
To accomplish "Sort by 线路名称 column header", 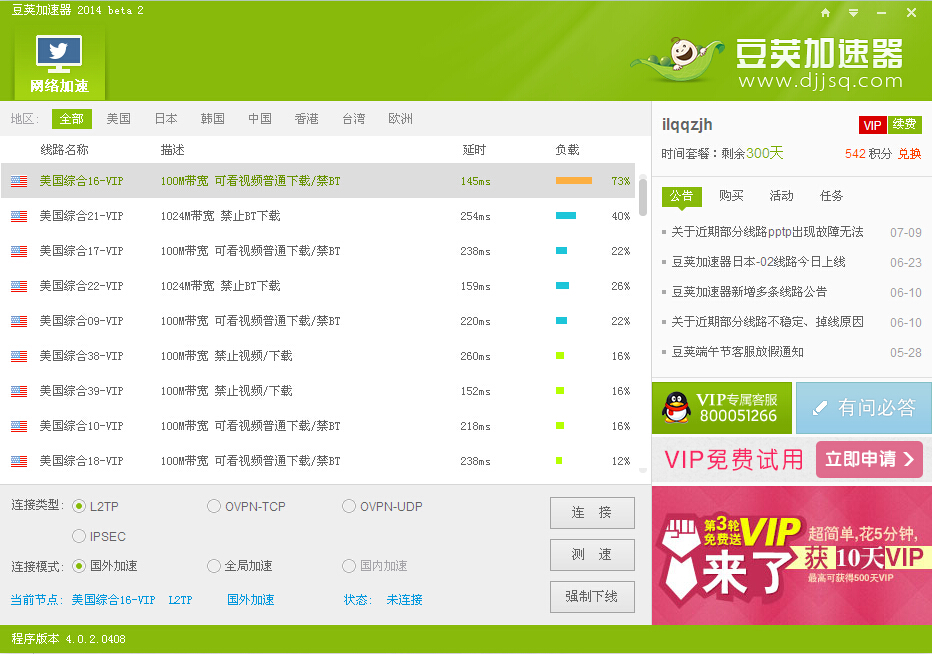I will 64,150.
